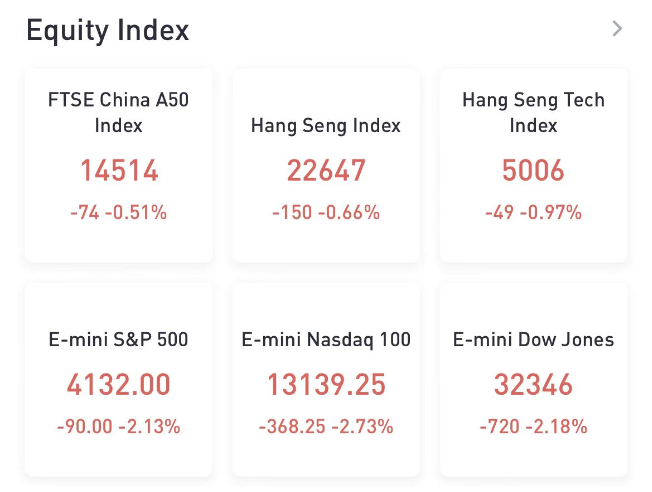Screen dimensions: 652x492
Task: Click the 22647 price value
Action: pyautogui.click(x=326, y=171)
